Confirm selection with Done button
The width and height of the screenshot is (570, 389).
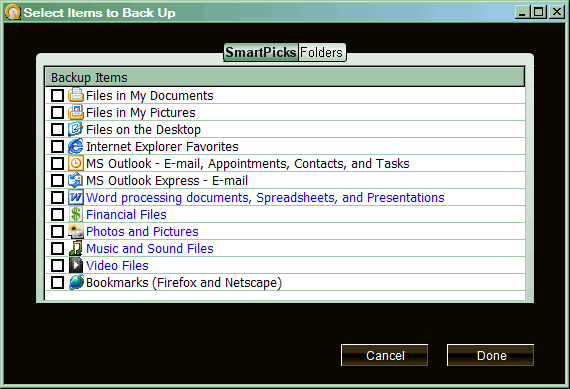tap(491, 355)
